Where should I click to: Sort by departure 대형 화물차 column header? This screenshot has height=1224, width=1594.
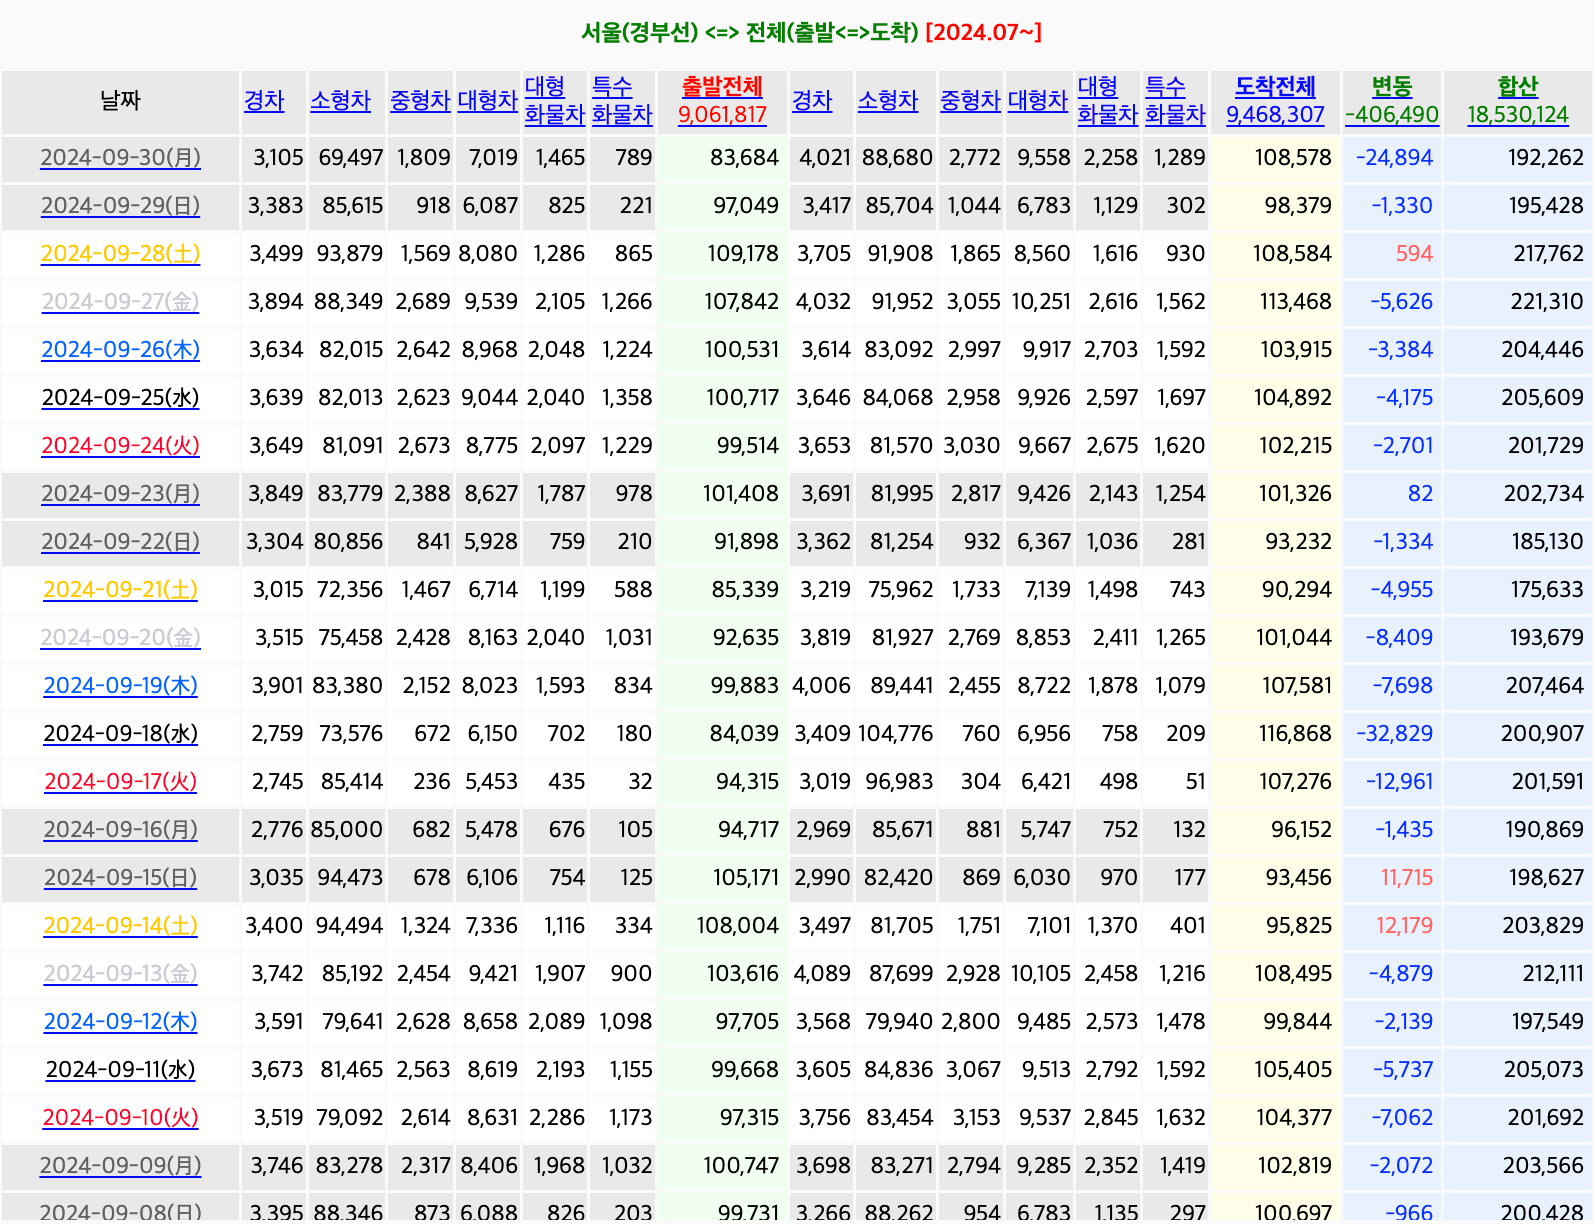(x=555, y=101)
